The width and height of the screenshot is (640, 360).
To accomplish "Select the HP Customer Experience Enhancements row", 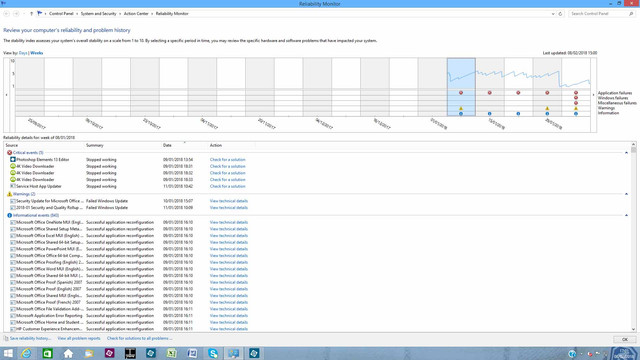I will pos(129,329).
